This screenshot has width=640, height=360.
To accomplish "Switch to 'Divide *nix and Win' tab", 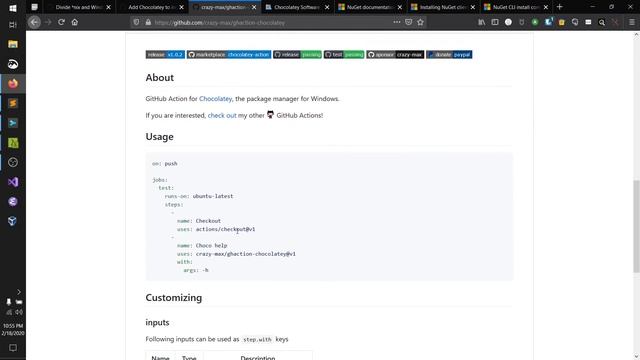I will [78, 7].
